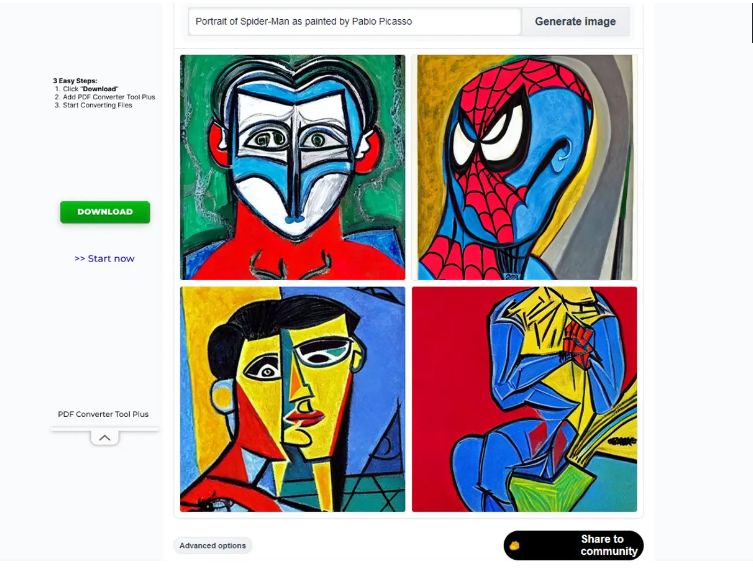753x568 pixels.
Task: Click the Share to community button
Action: (x=573, y=545)
